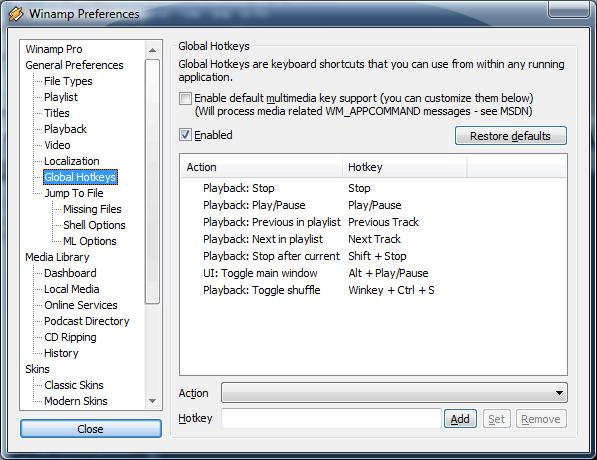The width and height of the screenshot is (597, 460).
Task: Click the Close button
Action: 91,429
